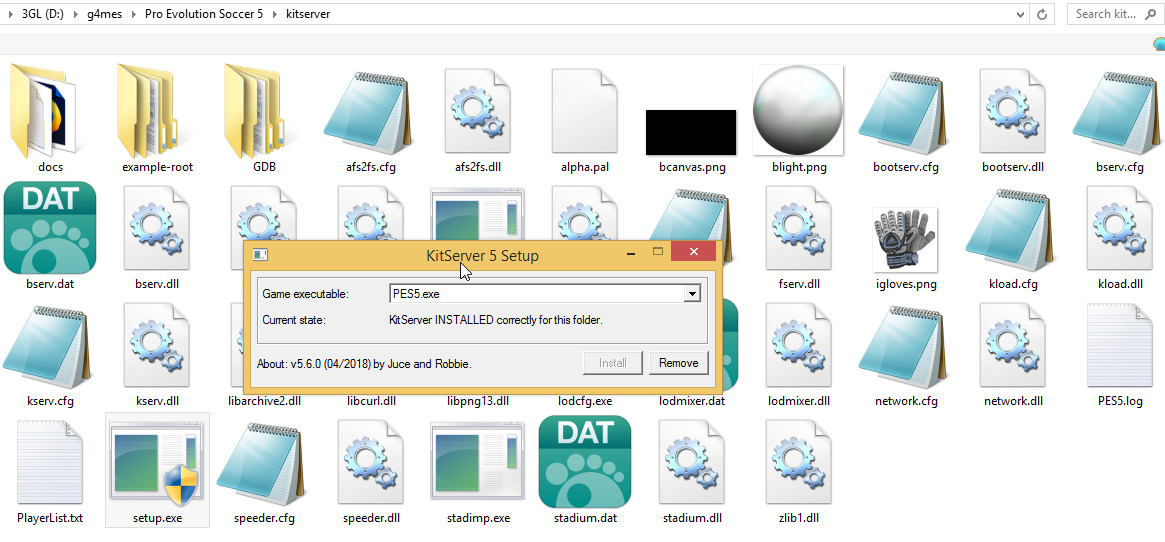This screenshot has height=542, width=1165.
Task: Minimize the KitServer 5 Setup dialog
Action: click(x=631, y=253)
